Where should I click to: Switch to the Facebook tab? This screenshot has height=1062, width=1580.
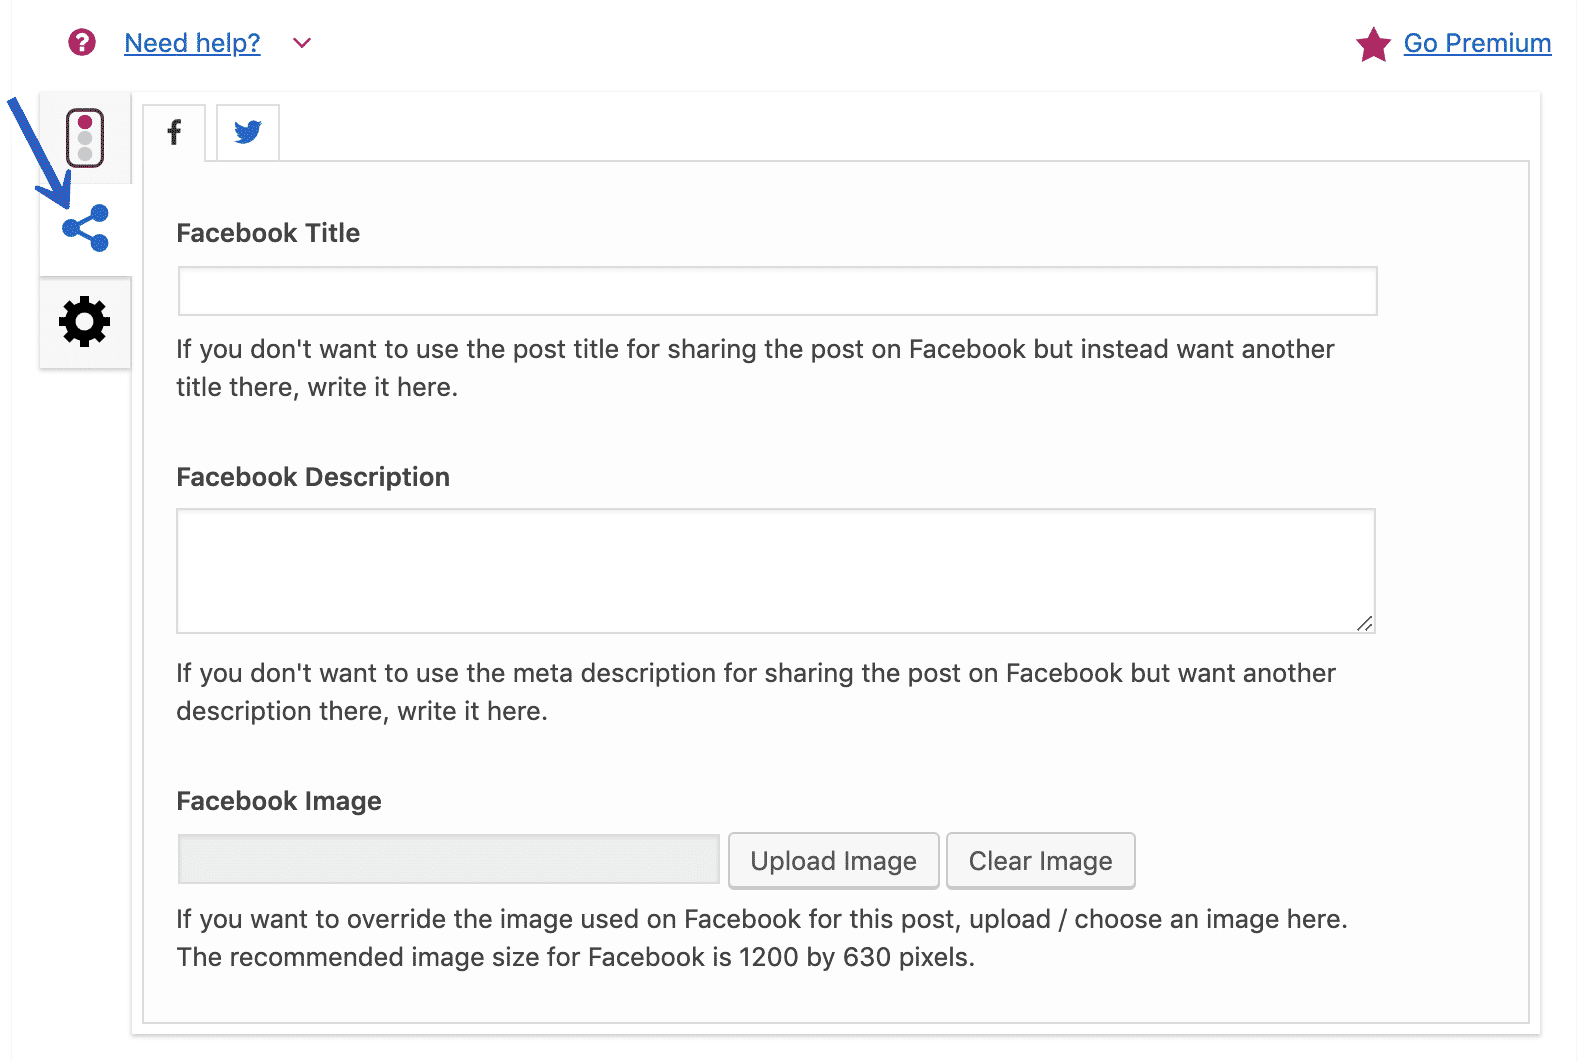point(174,132)
